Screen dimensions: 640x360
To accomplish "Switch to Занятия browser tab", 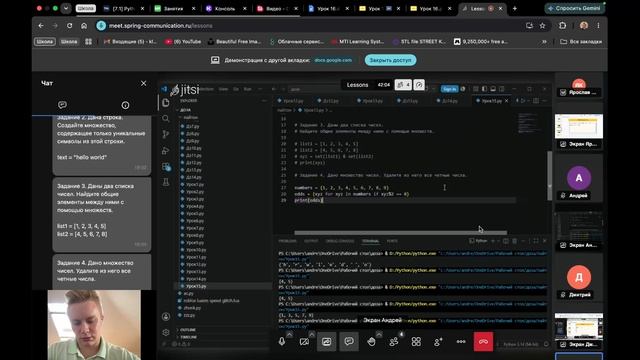I will [173, 8].
